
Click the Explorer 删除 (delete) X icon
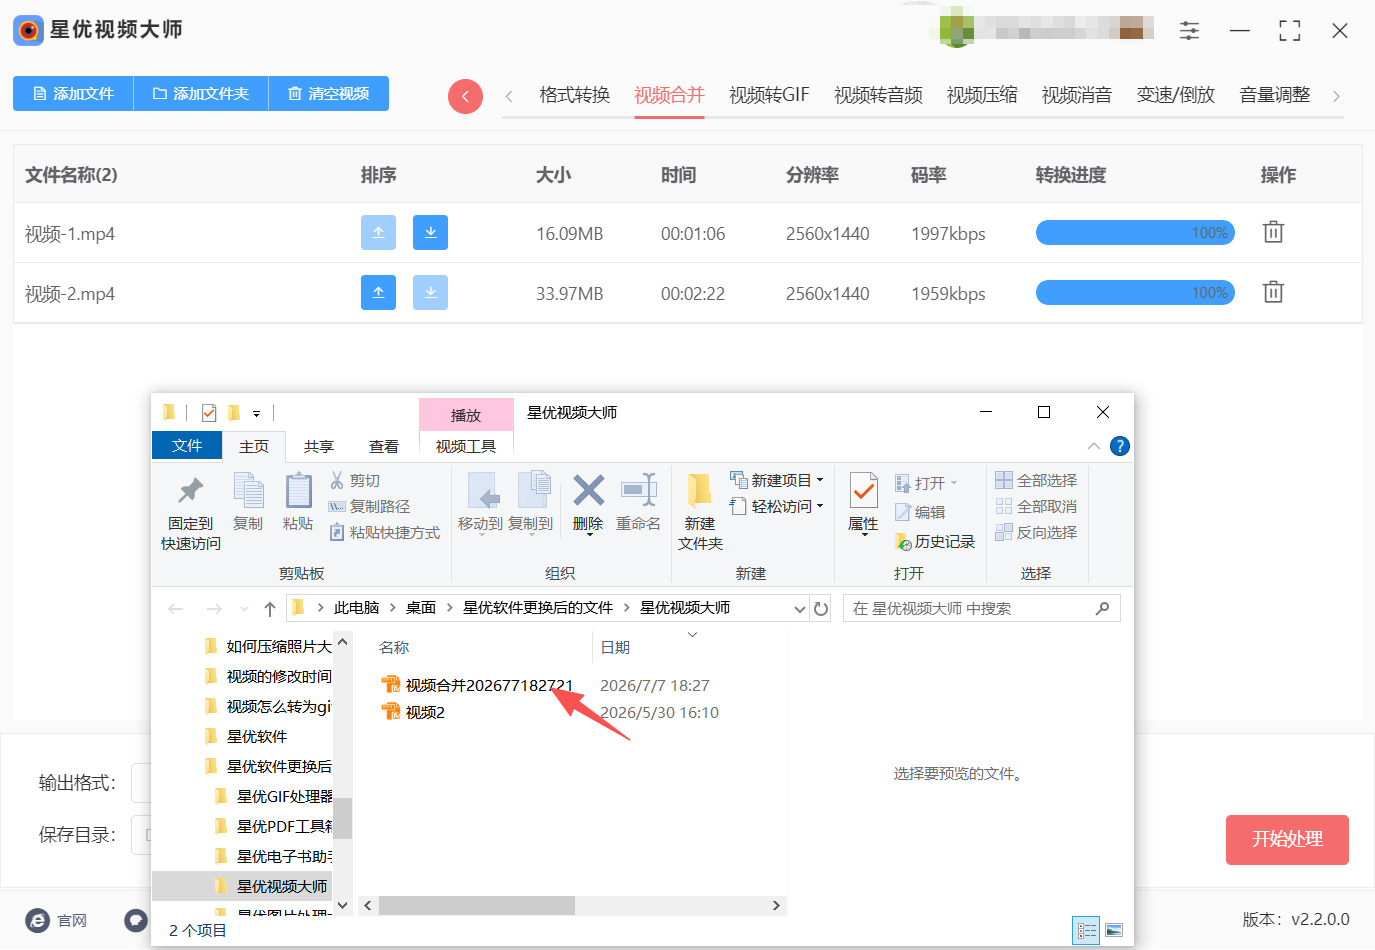[588, 491]
